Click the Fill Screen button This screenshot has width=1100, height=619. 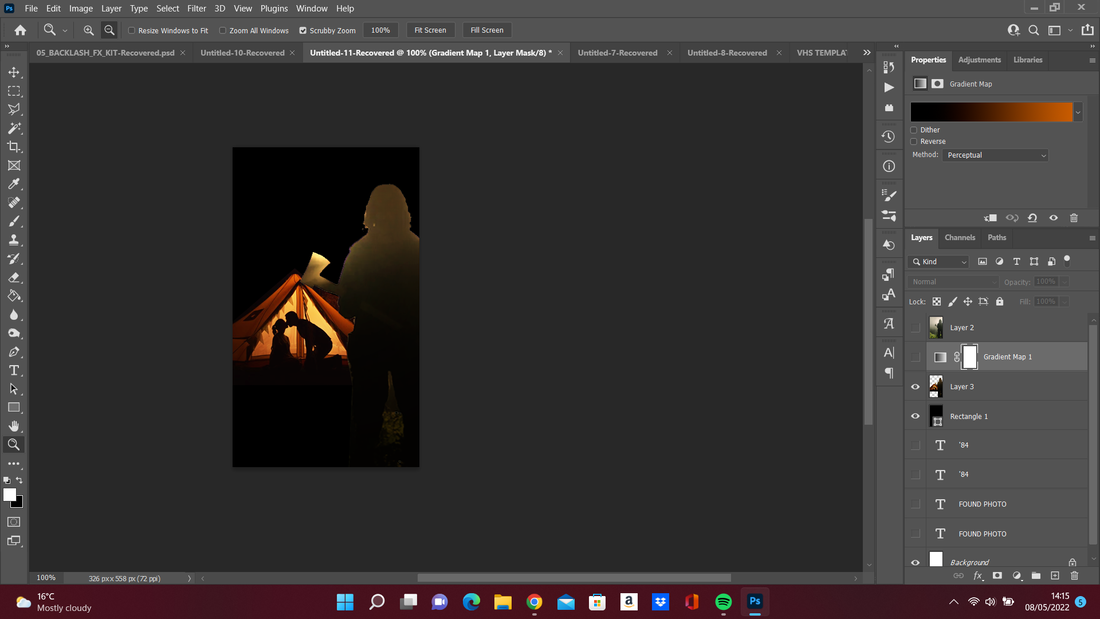[x=487, y=30]
